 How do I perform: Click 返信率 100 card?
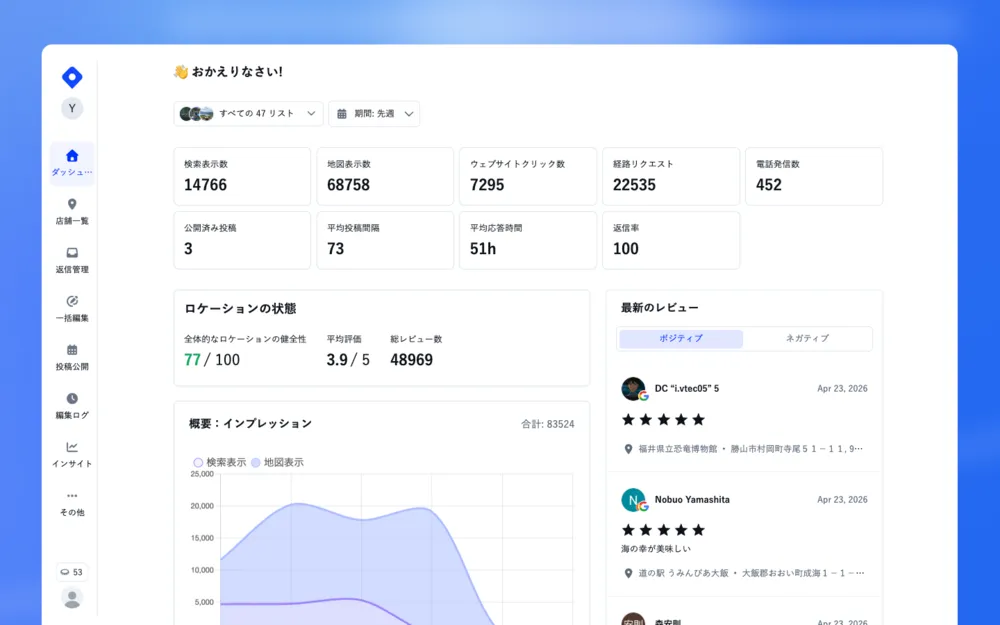(671, 240)
